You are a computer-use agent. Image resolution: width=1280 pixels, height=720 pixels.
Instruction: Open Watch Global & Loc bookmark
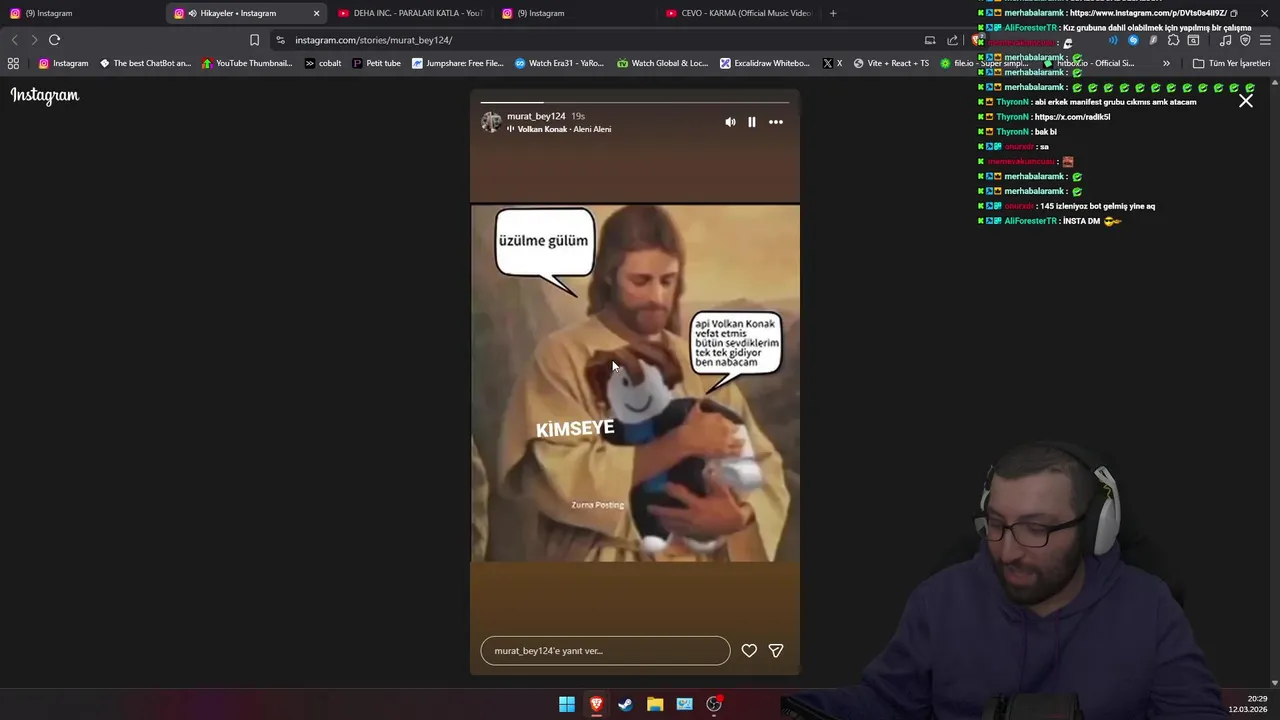coord(663,63)
